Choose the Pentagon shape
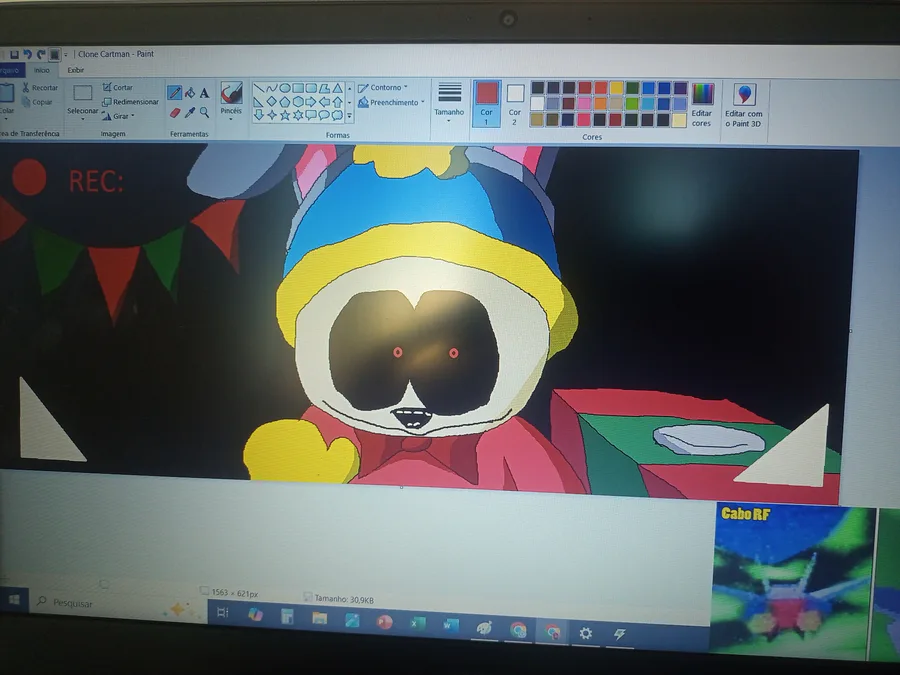900x675 pixels. point(285,102)
